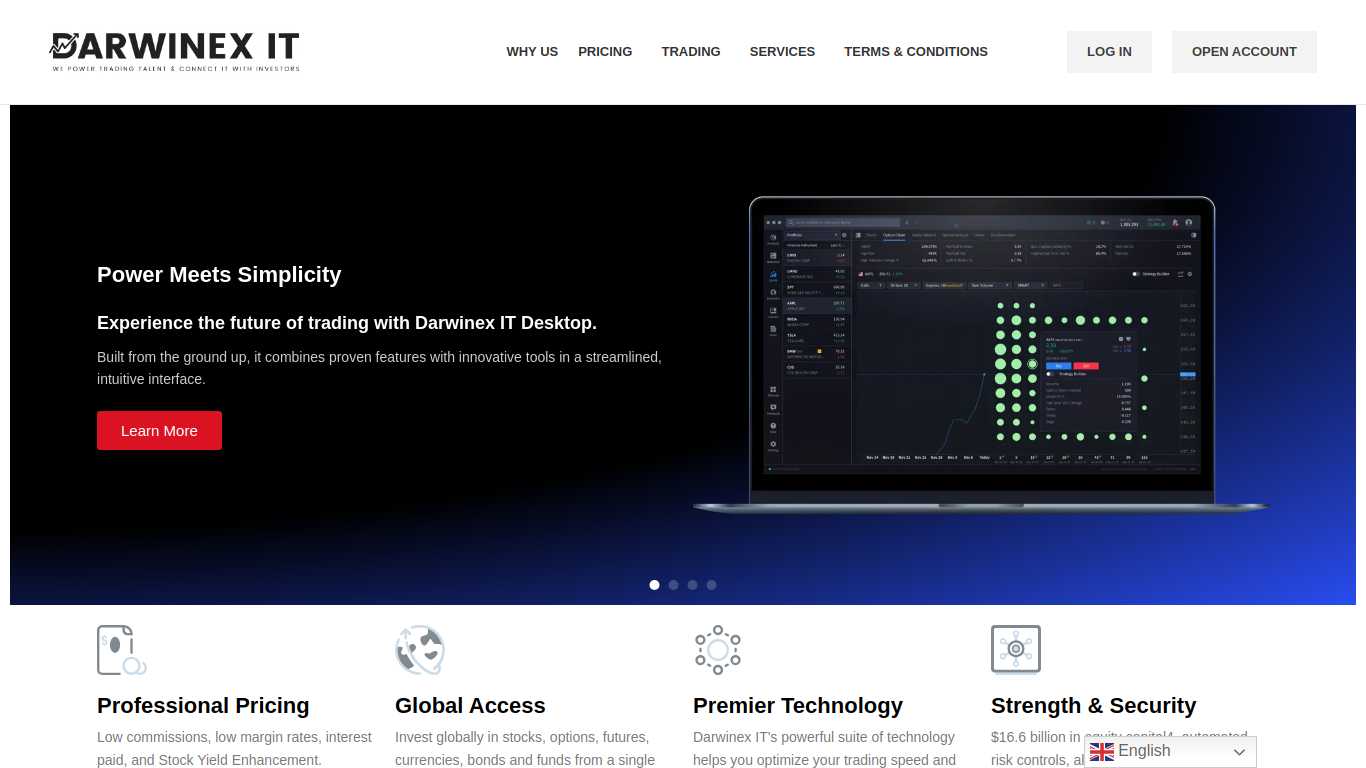Click the Global Access globe icon
Viewport: 1366px width, 768px height.
(x=420, y=651)
